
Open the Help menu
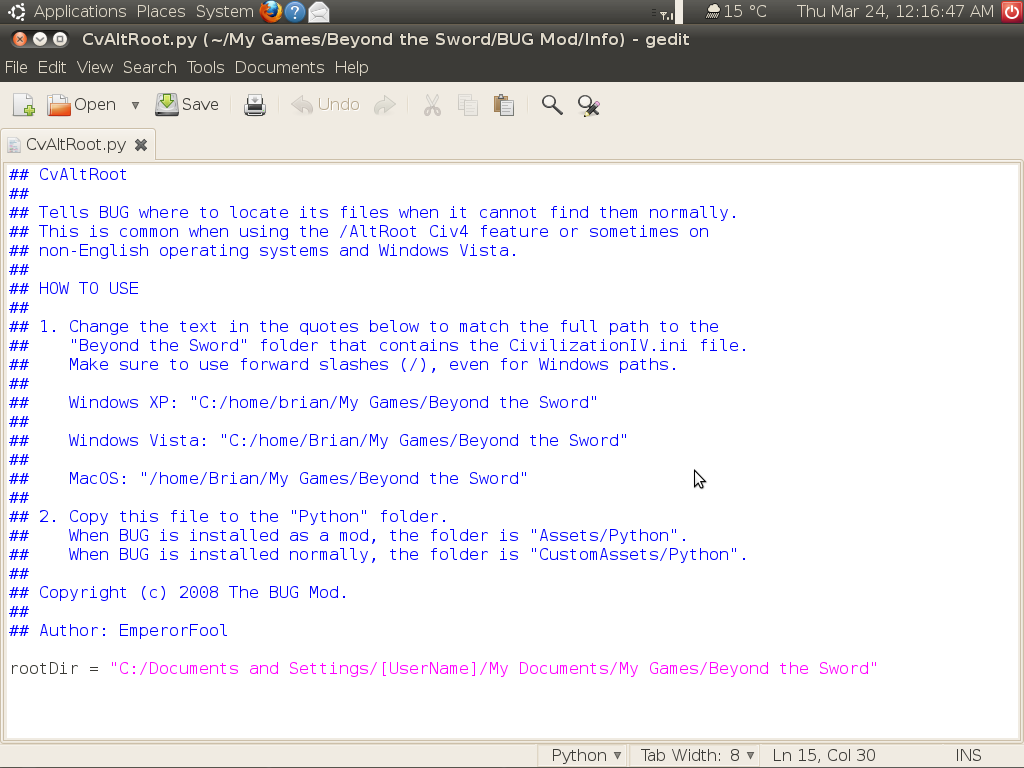[351, 67]
